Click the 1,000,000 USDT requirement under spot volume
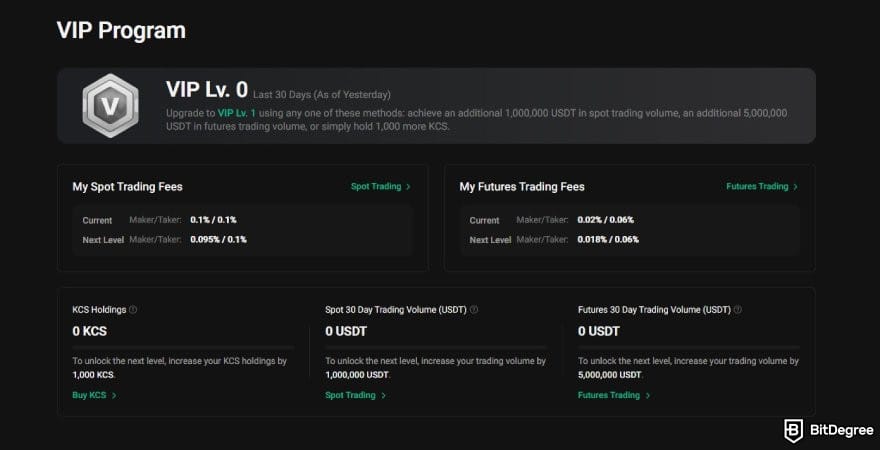Image resolution: width=880 pixels, height=450 pixels. click(357, 374)
